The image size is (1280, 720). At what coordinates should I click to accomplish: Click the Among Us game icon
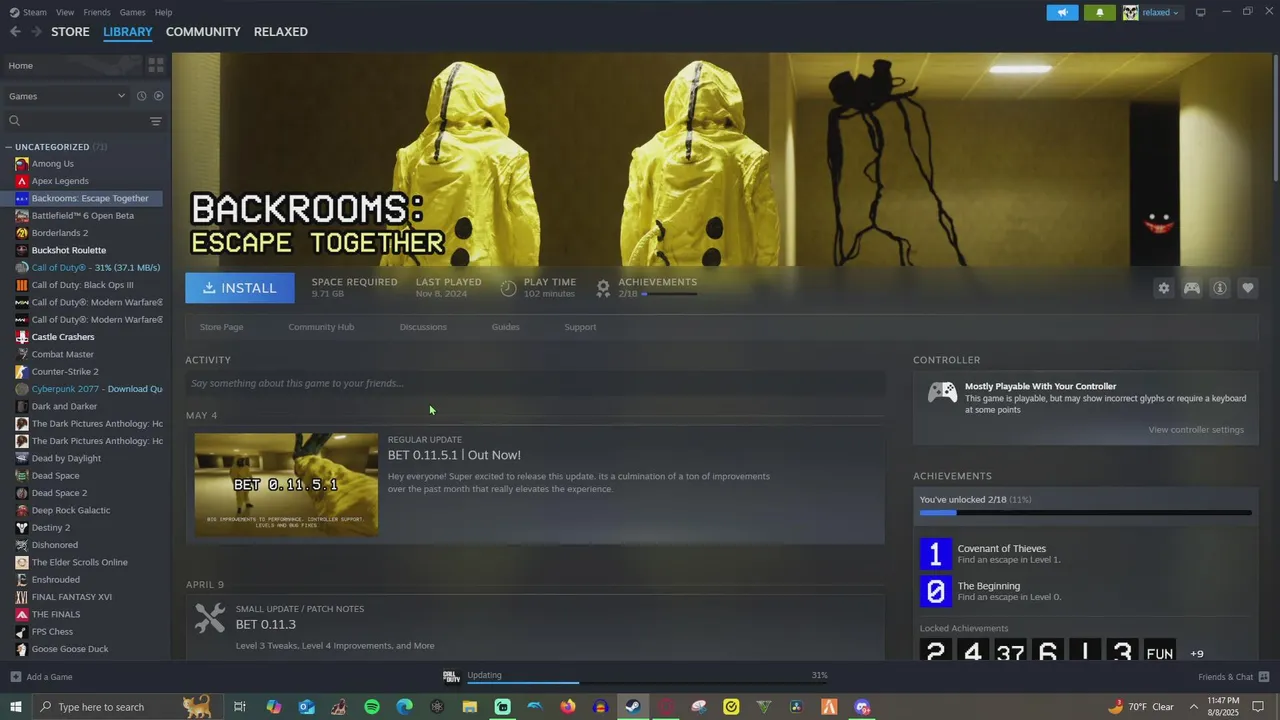point(22,164)
